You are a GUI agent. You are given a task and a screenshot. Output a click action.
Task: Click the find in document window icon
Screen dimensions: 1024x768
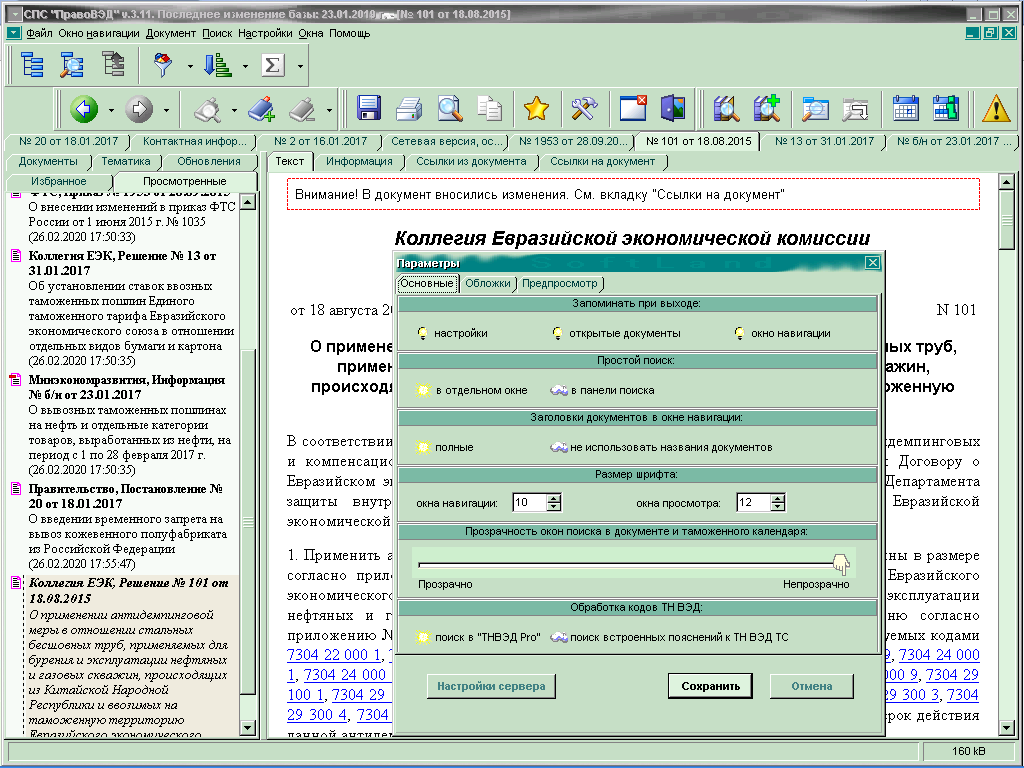[x=816, y=108]
